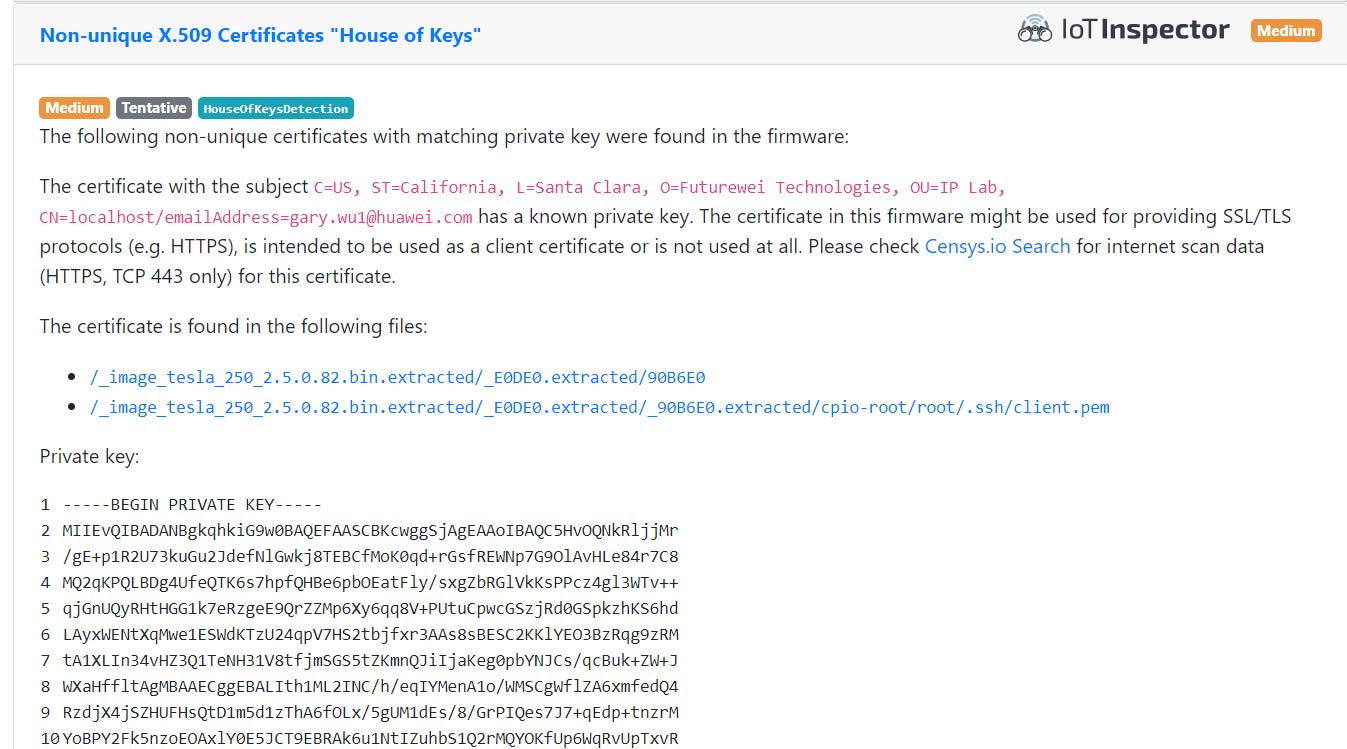Click the gray Tentative tag
Viewport: 1347px width, 749px height.
(154, 108)
